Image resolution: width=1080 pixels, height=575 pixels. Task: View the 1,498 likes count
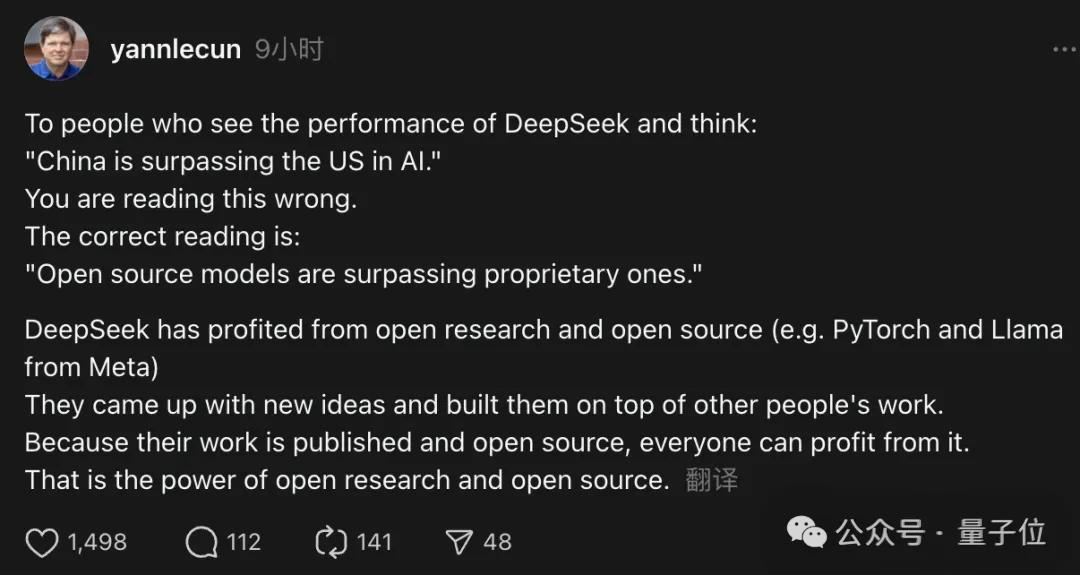[97, 542]
